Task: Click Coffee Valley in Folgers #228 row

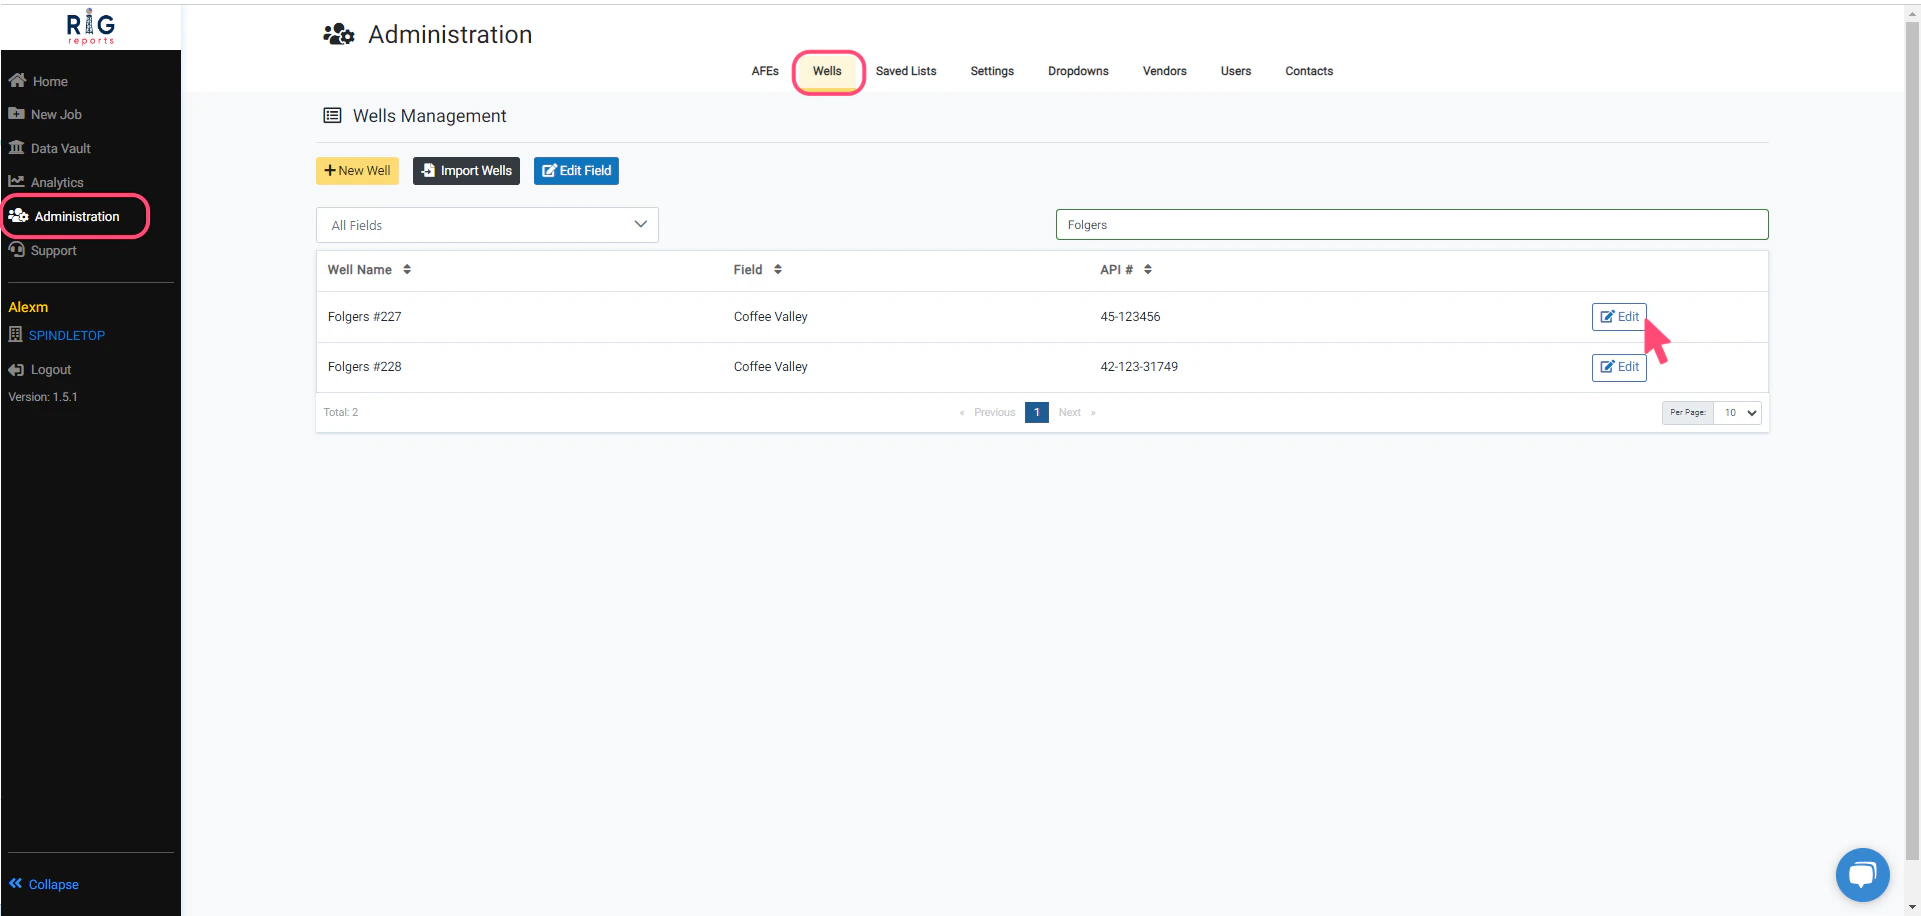Action: pyautogui.click(x=771, y=367)
